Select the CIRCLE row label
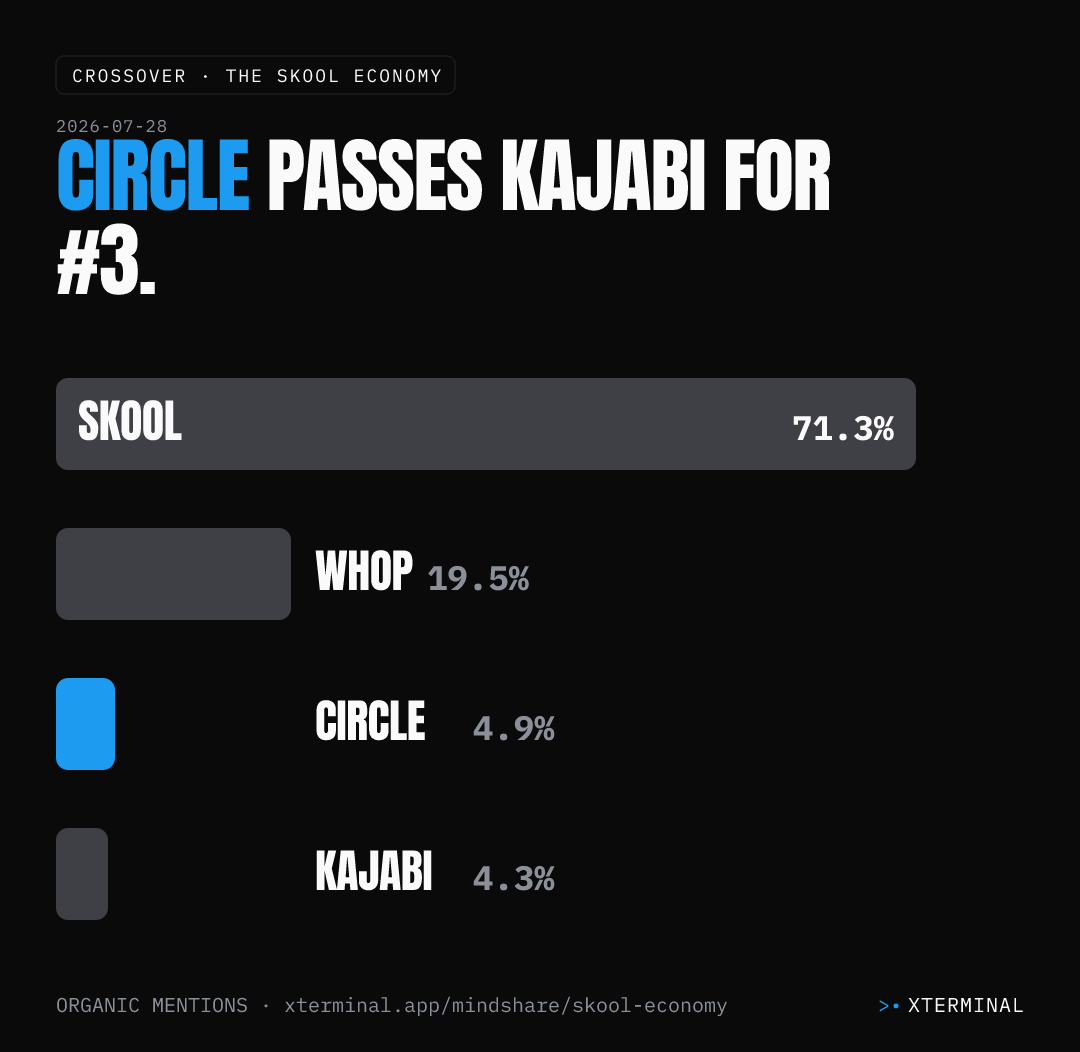Viewport: 1080px width, 1052px height. point(371,721)
